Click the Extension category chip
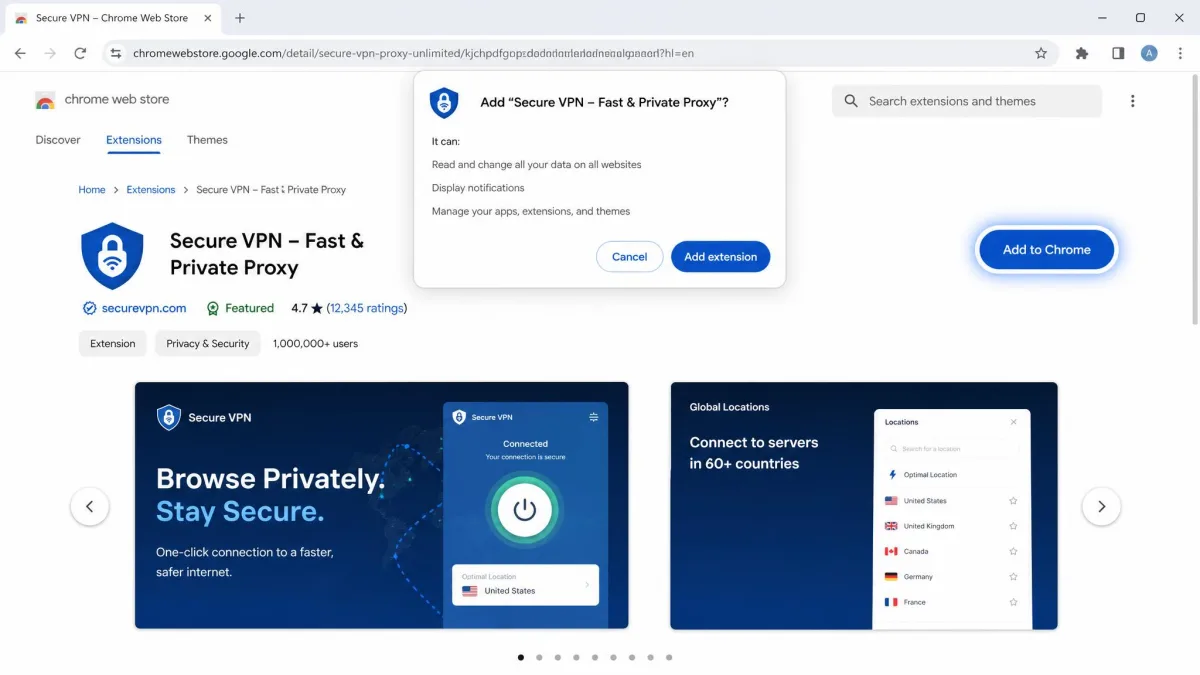Screen dimensions: 1200x675 tap(112, 343)
